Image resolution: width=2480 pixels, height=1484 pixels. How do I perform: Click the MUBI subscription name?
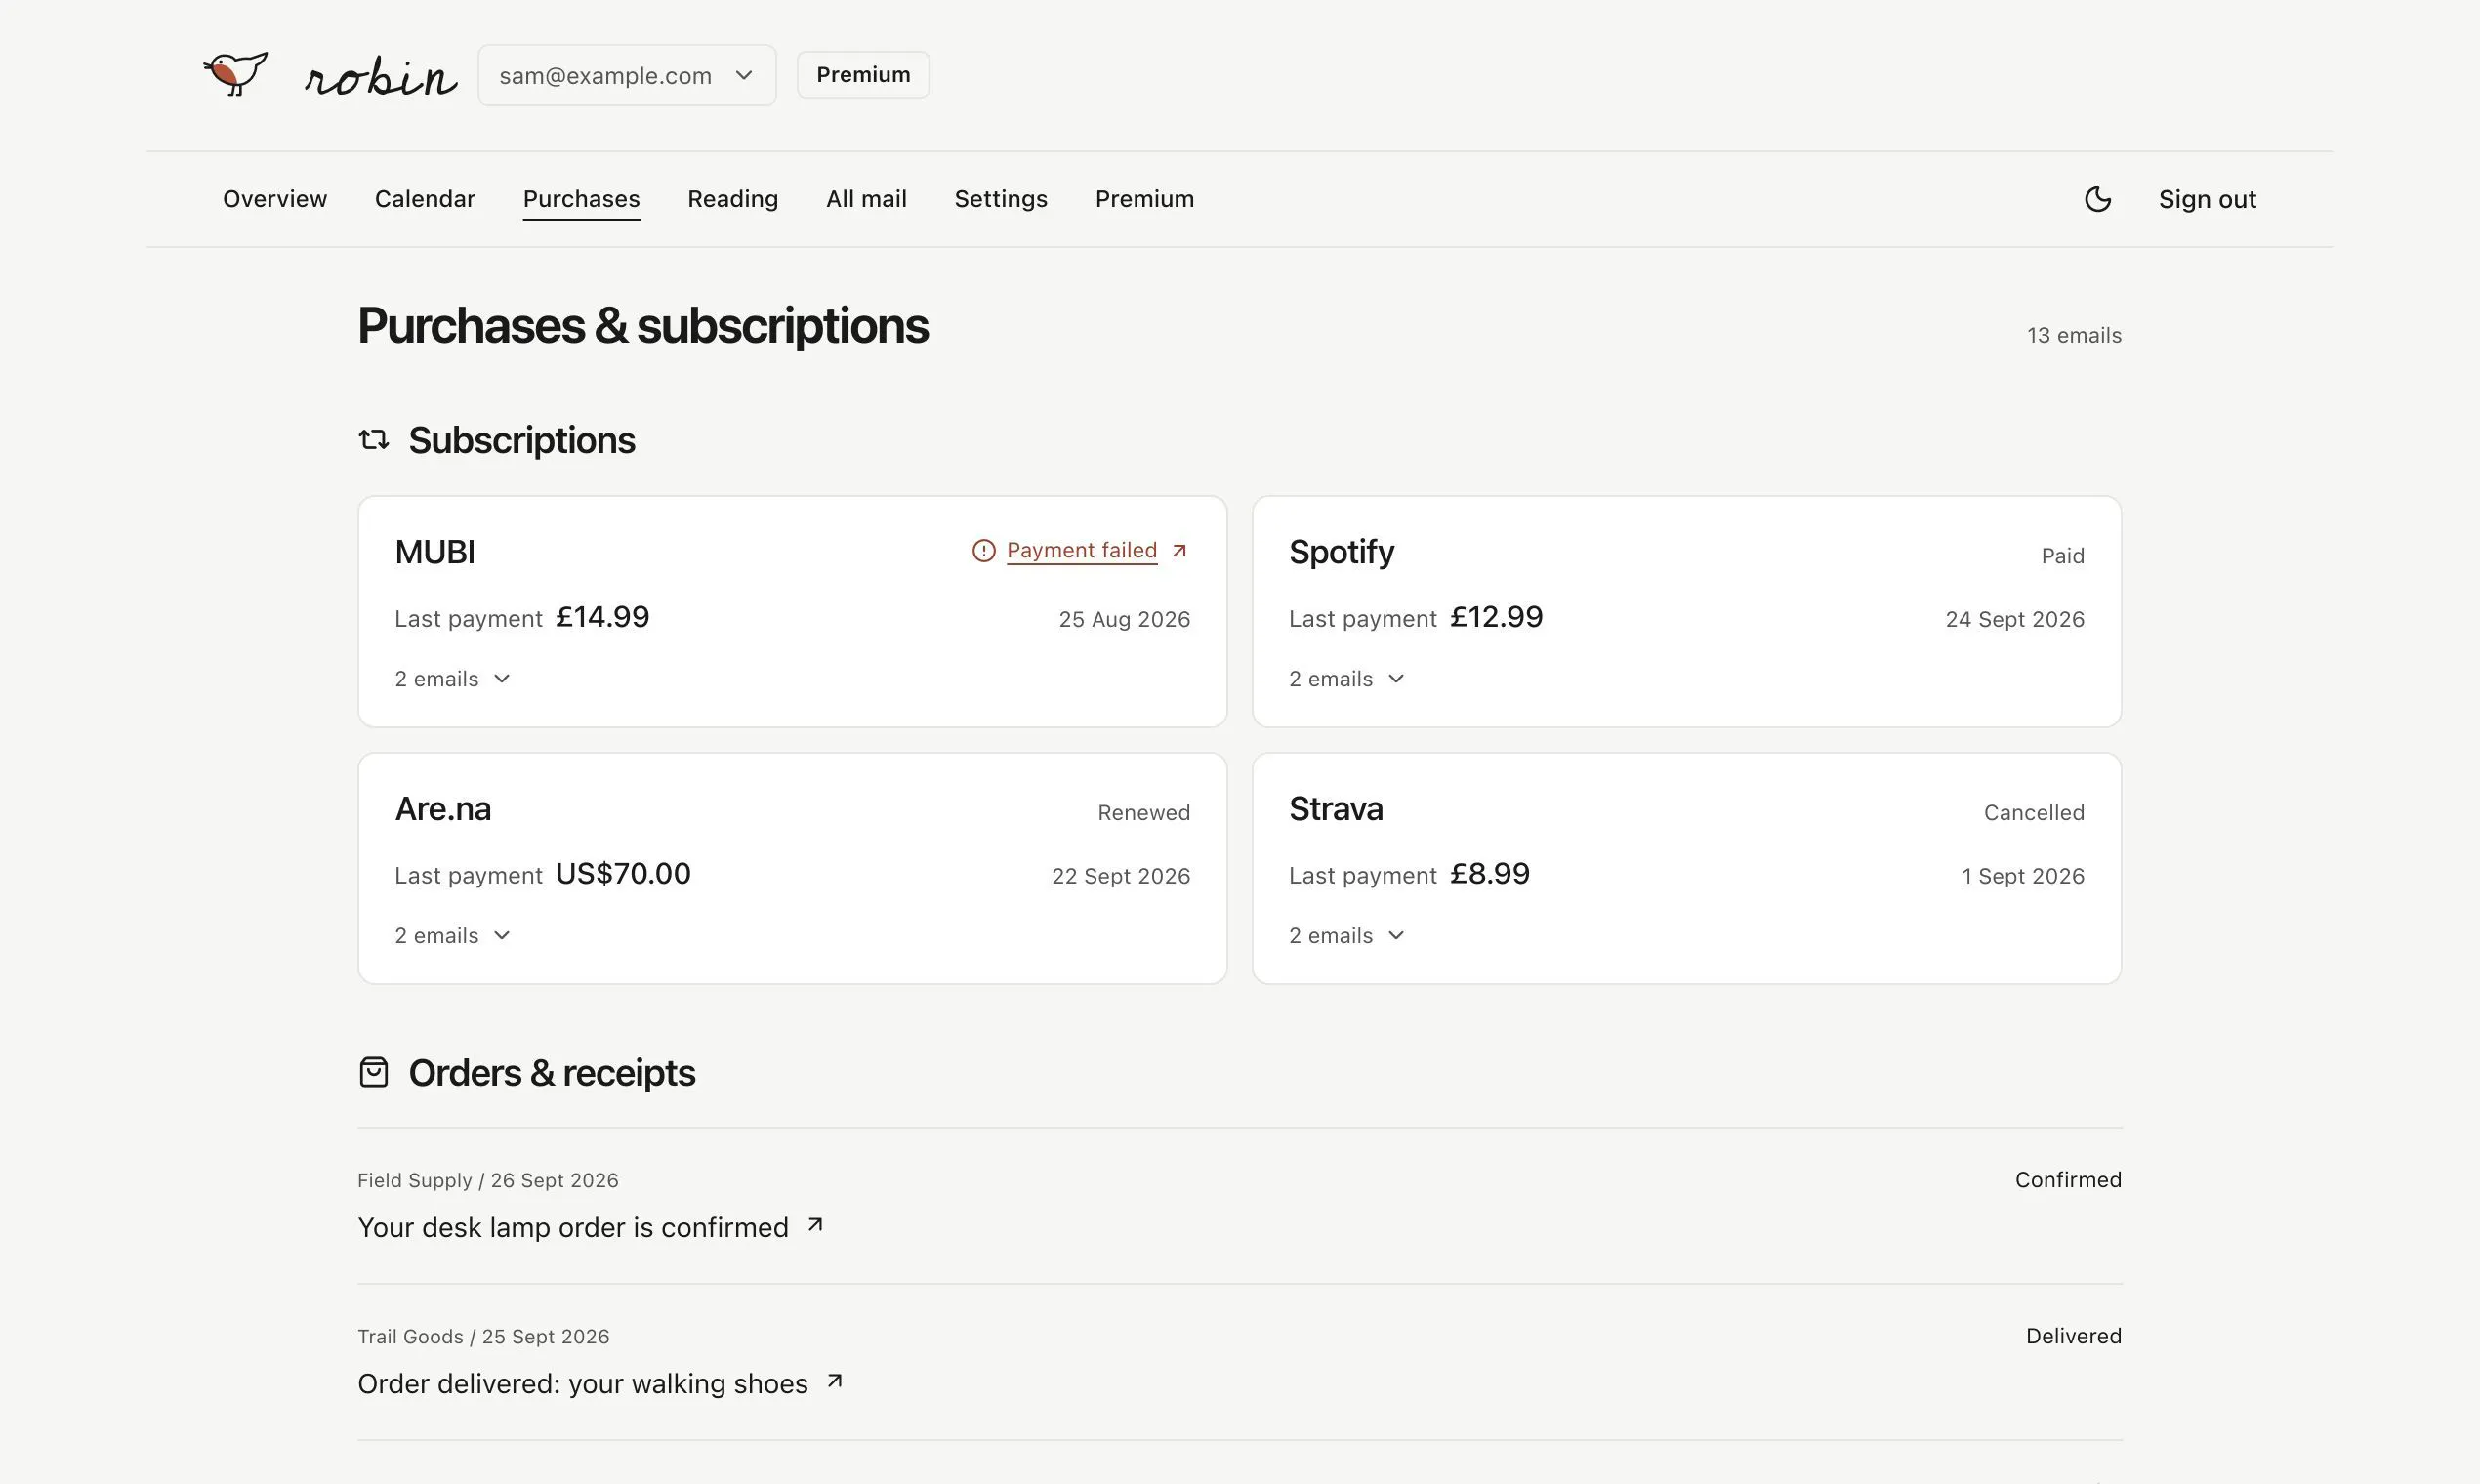coord(435,552)
